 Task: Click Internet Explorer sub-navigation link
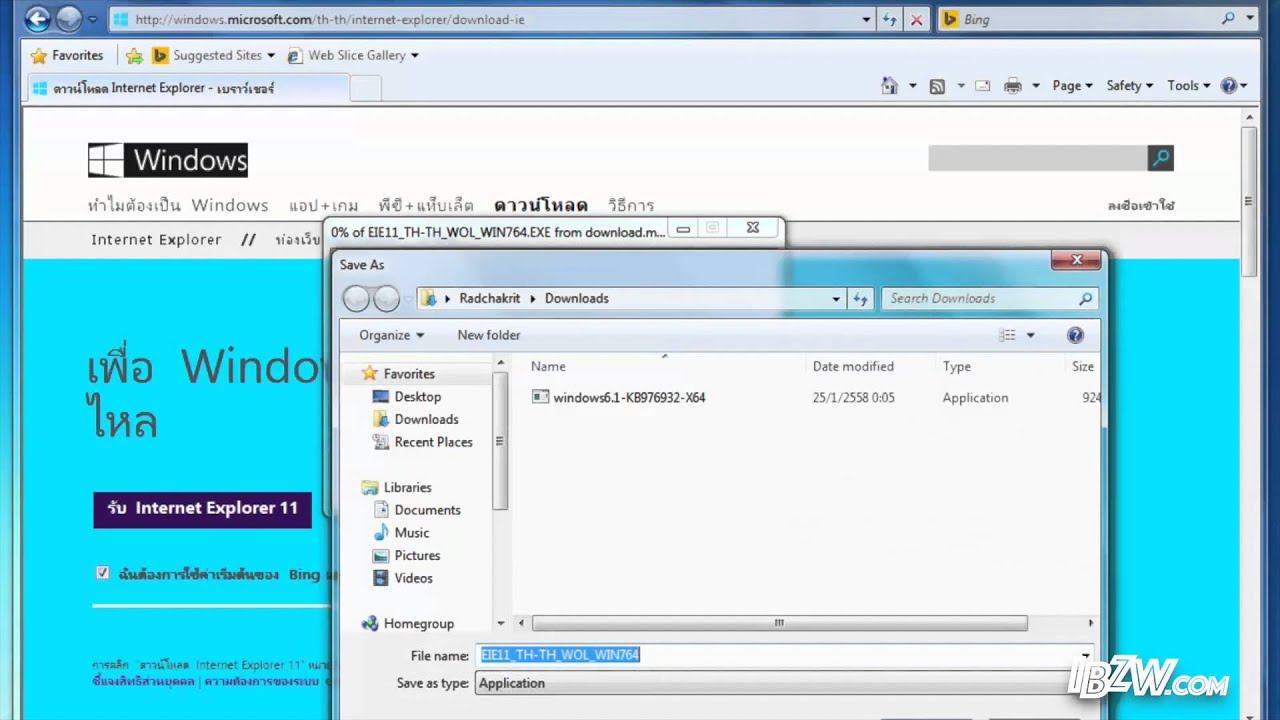point(156,240)
